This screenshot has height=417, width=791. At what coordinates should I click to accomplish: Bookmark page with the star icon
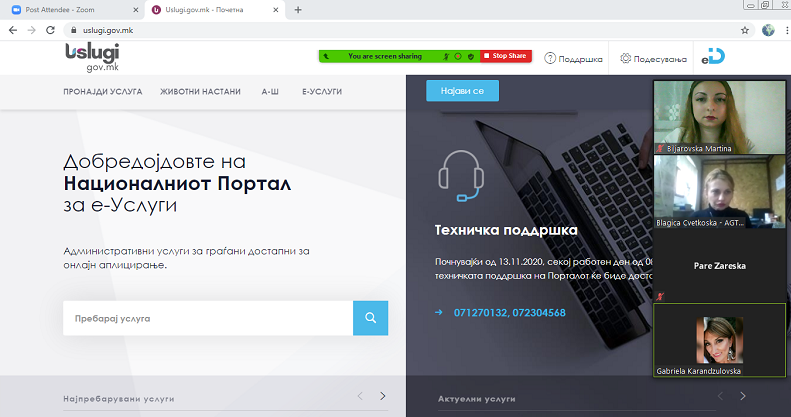pyautogui.click(x=745, y=30)
